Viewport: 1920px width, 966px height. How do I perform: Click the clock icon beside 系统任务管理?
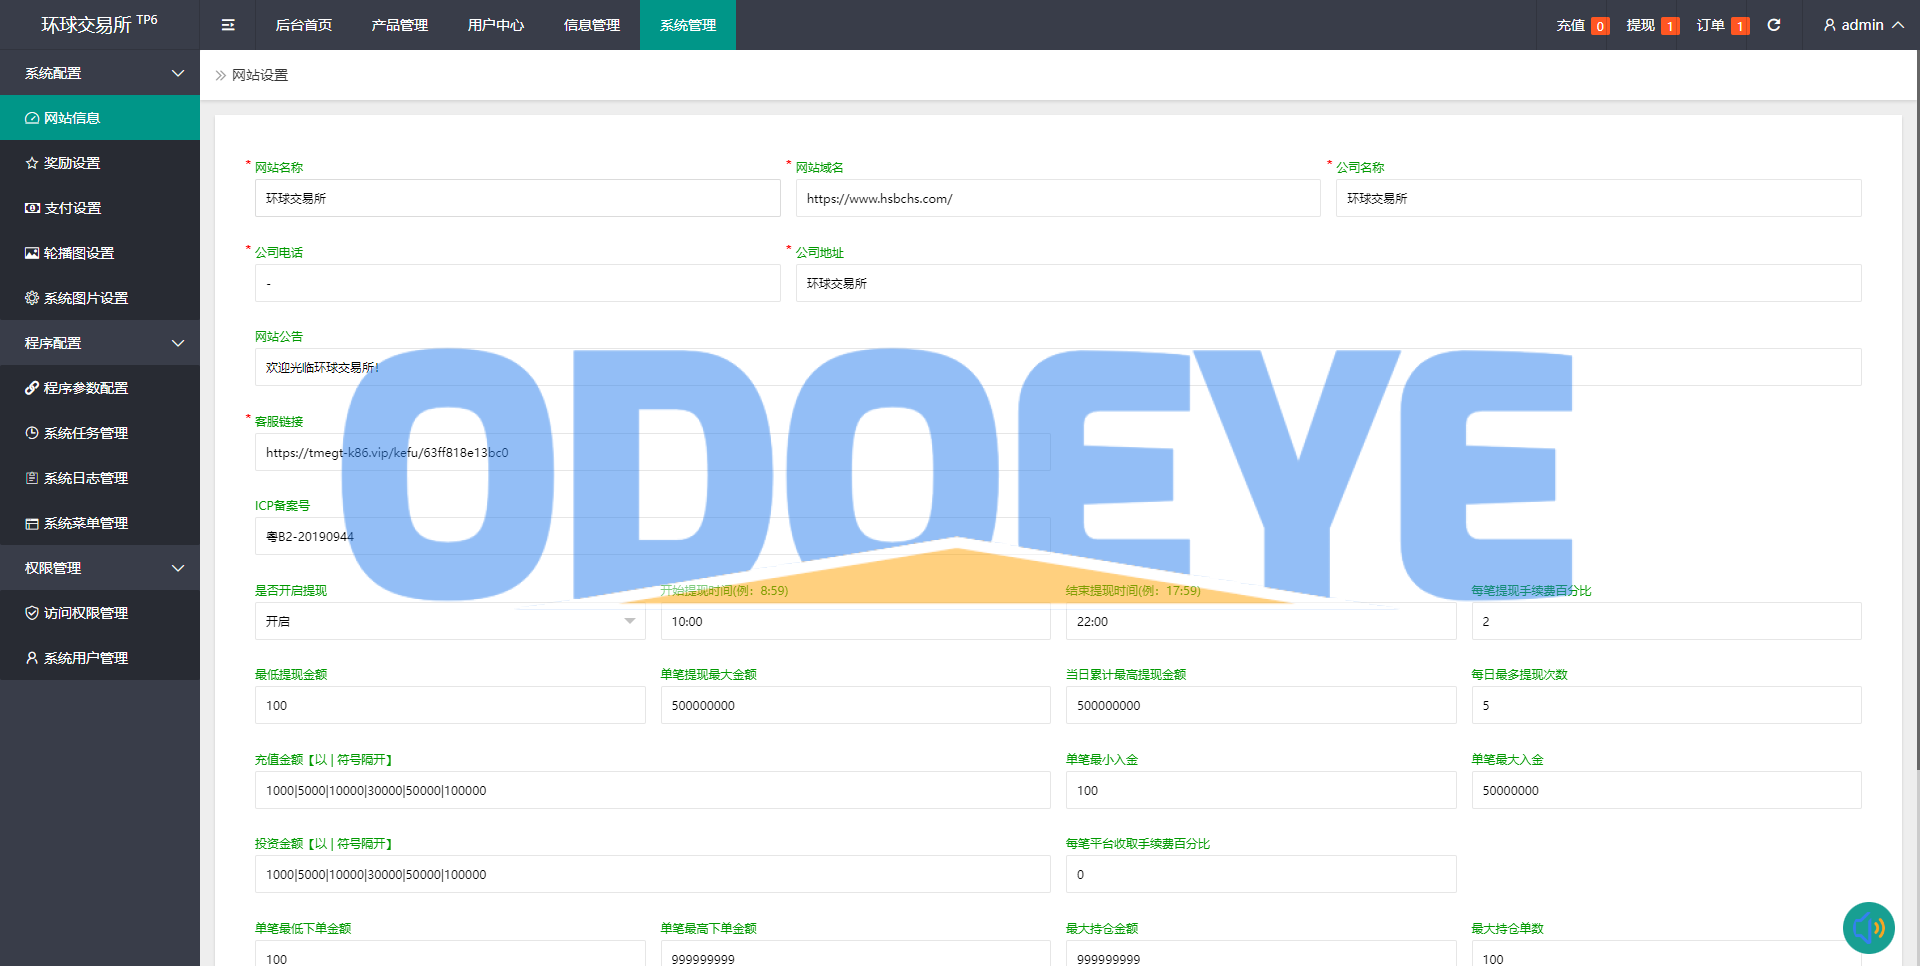point(32,433)
